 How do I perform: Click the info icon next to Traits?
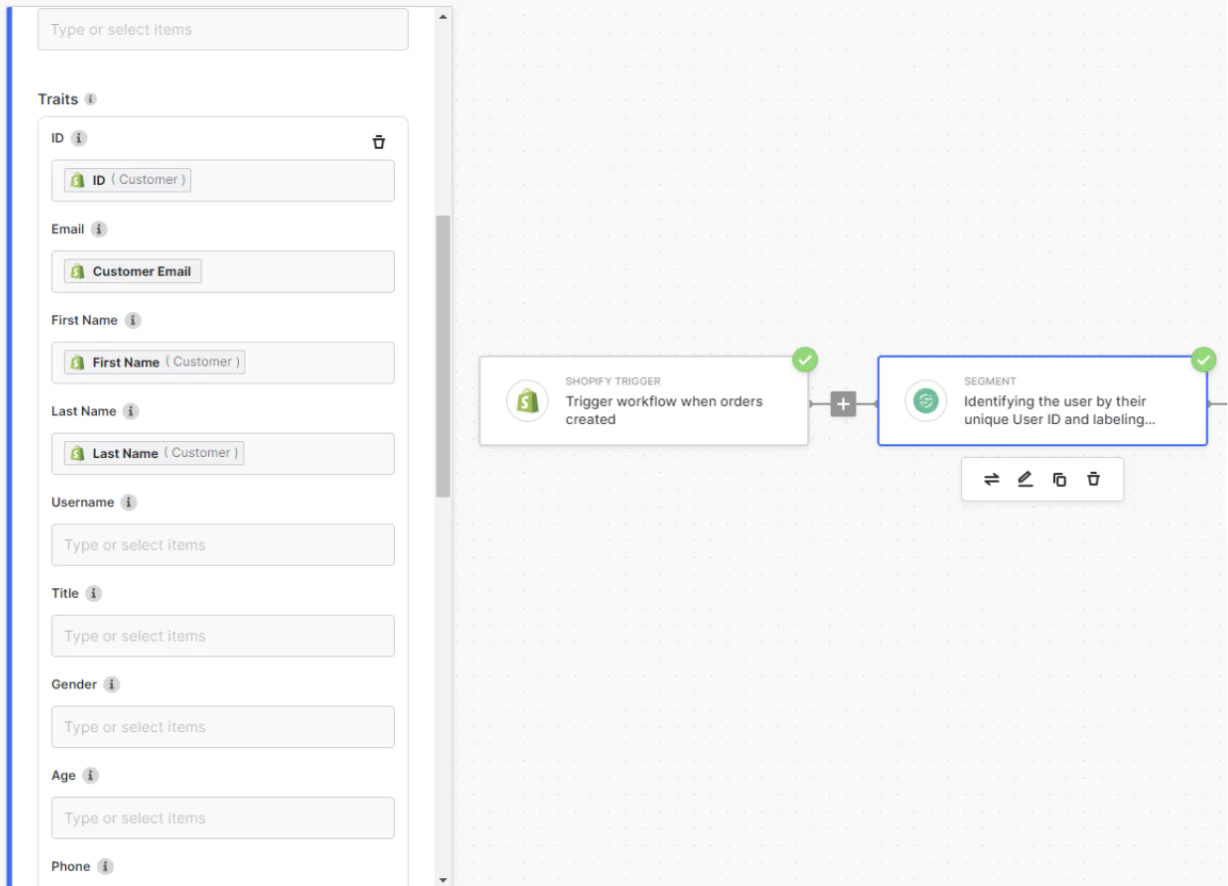coord(91,99)
